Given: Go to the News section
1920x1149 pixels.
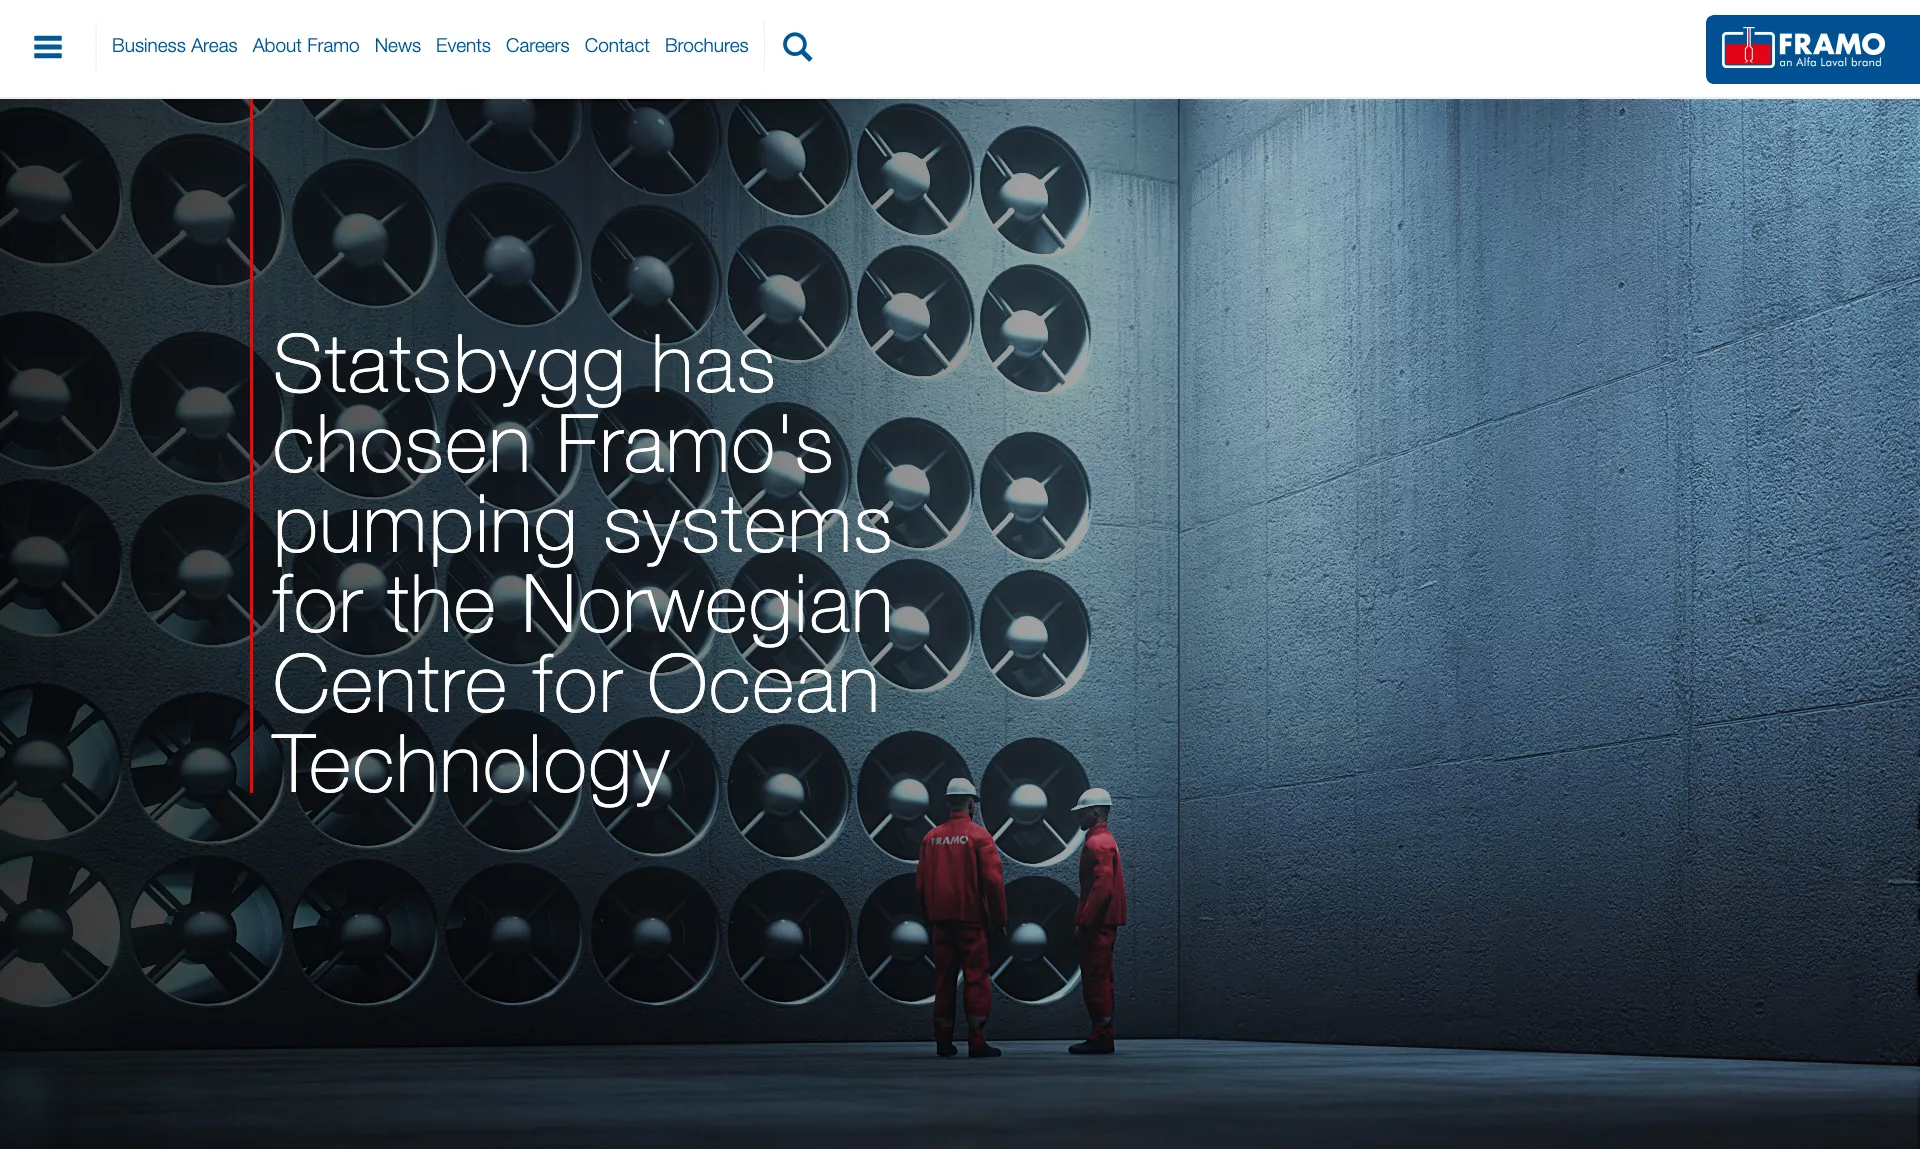Looking at the screenshot, I should pos(397,46).
